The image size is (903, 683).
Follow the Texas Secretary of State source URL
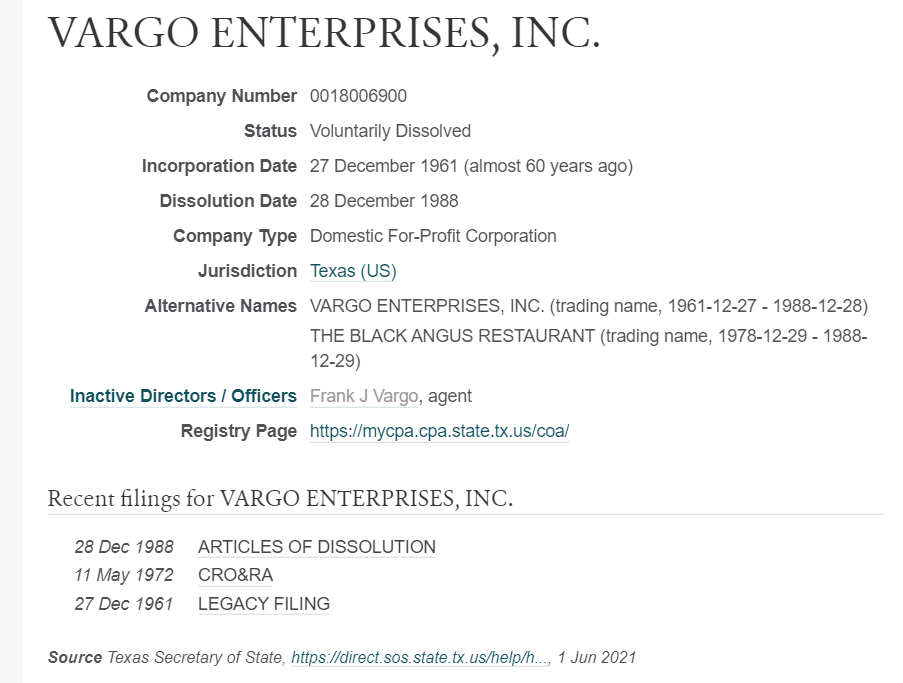pyautogui.click(x=420, y=657)
